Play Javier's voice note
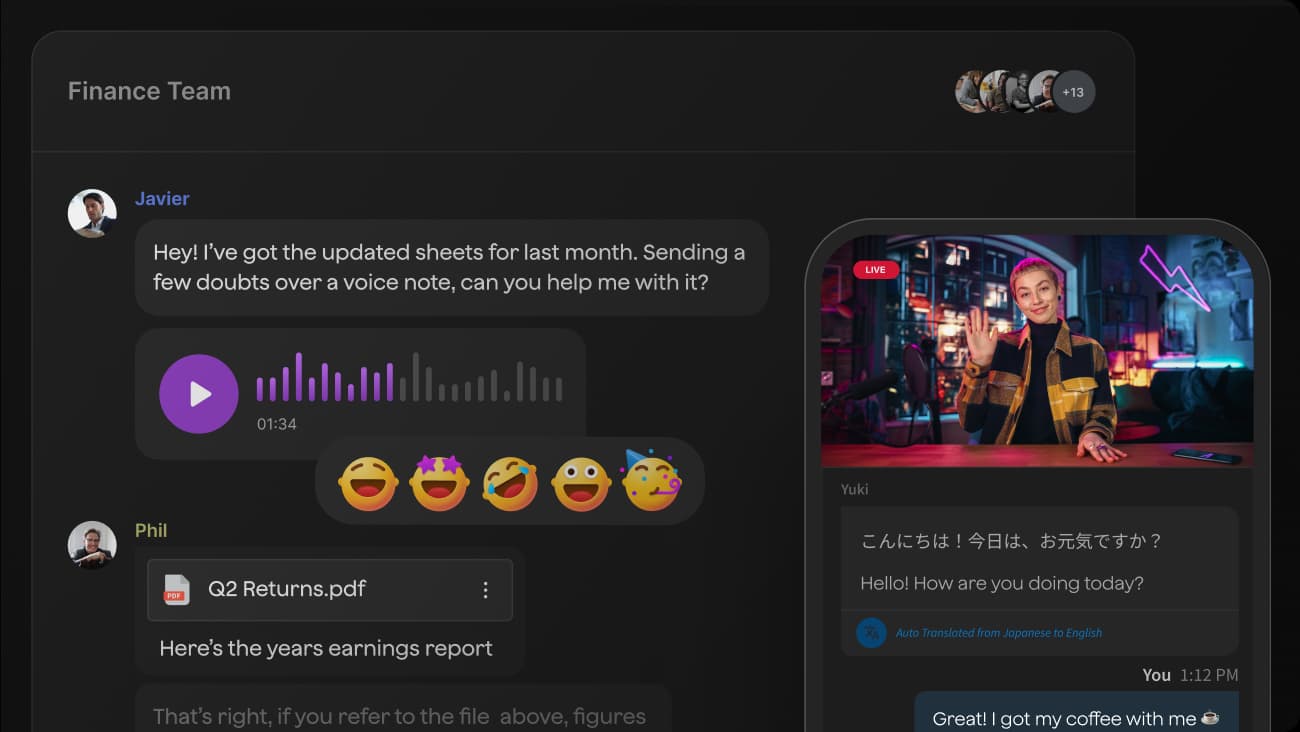The height and width of the screenshot is (732, 1300). (x=199, y=394)
